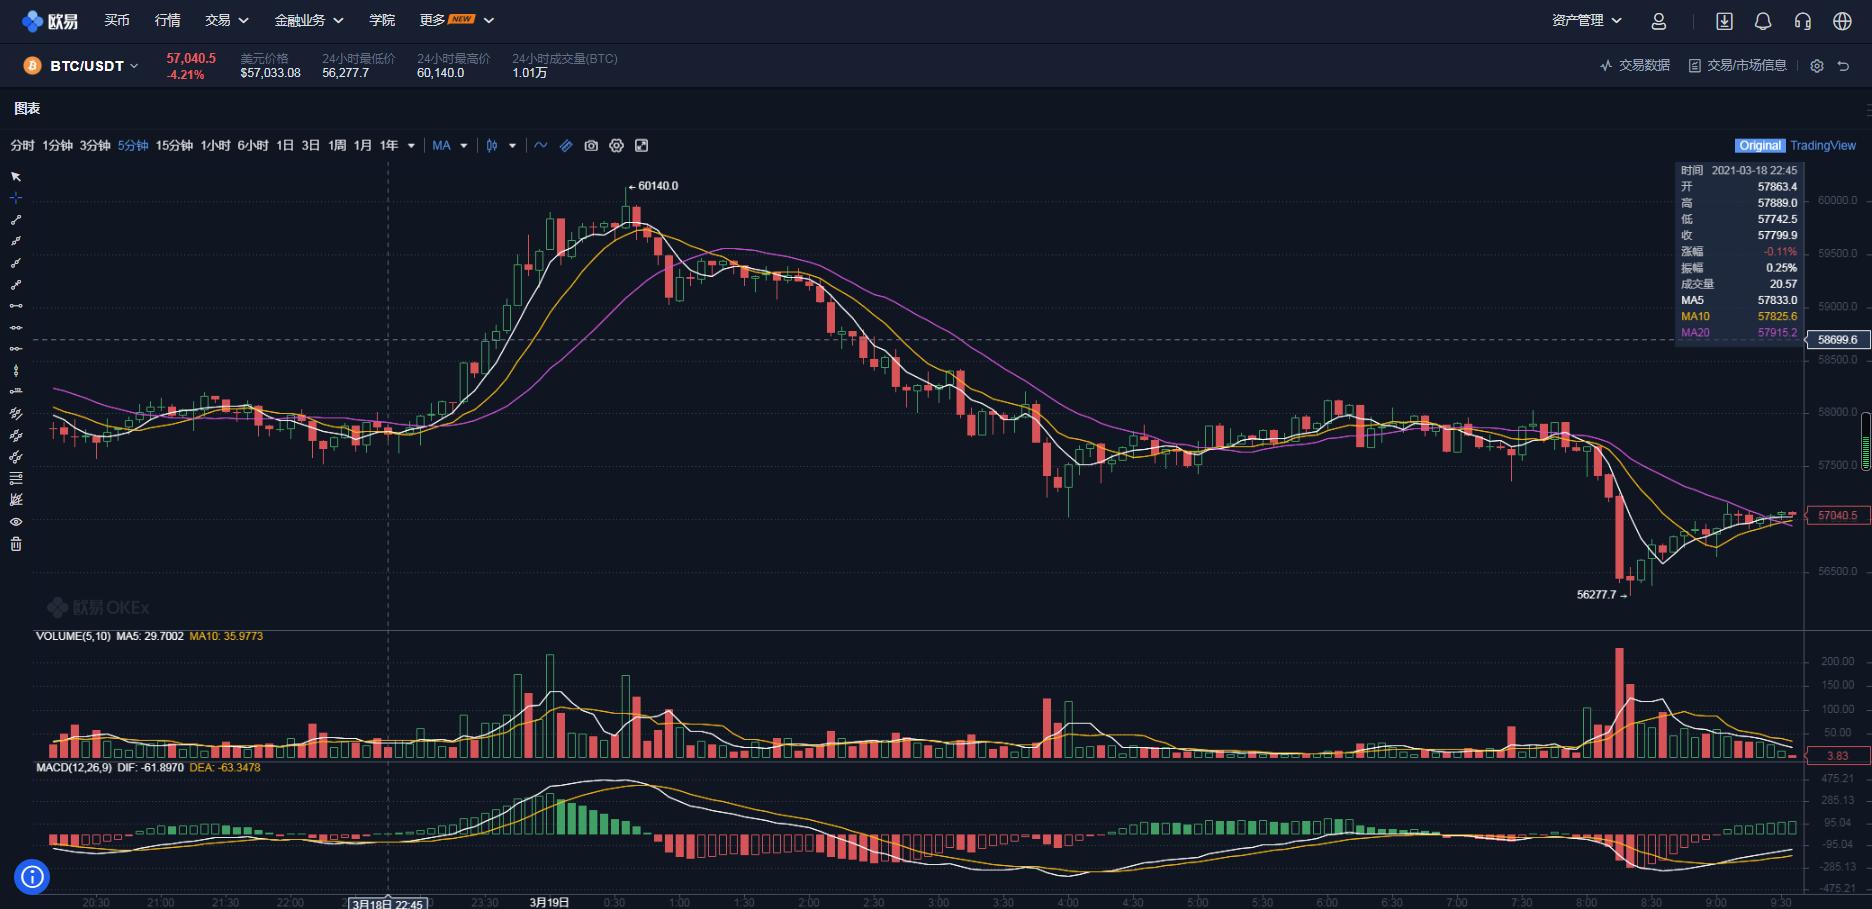Click the camera screenshot icon
The width and height of the screenshot is (1872, 909).
[x=591, y=146]
